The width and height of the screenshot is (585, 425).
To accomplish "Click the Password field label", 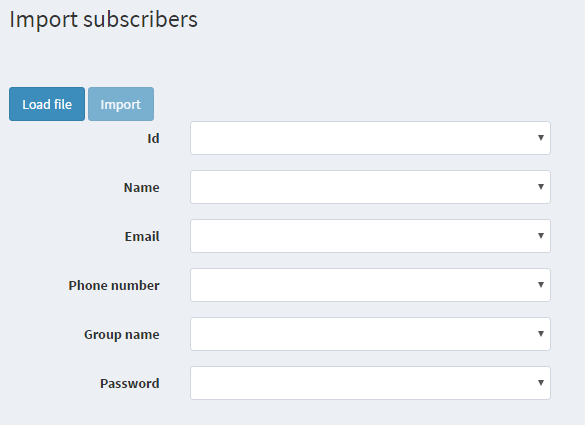I will [x=130, y=384].
